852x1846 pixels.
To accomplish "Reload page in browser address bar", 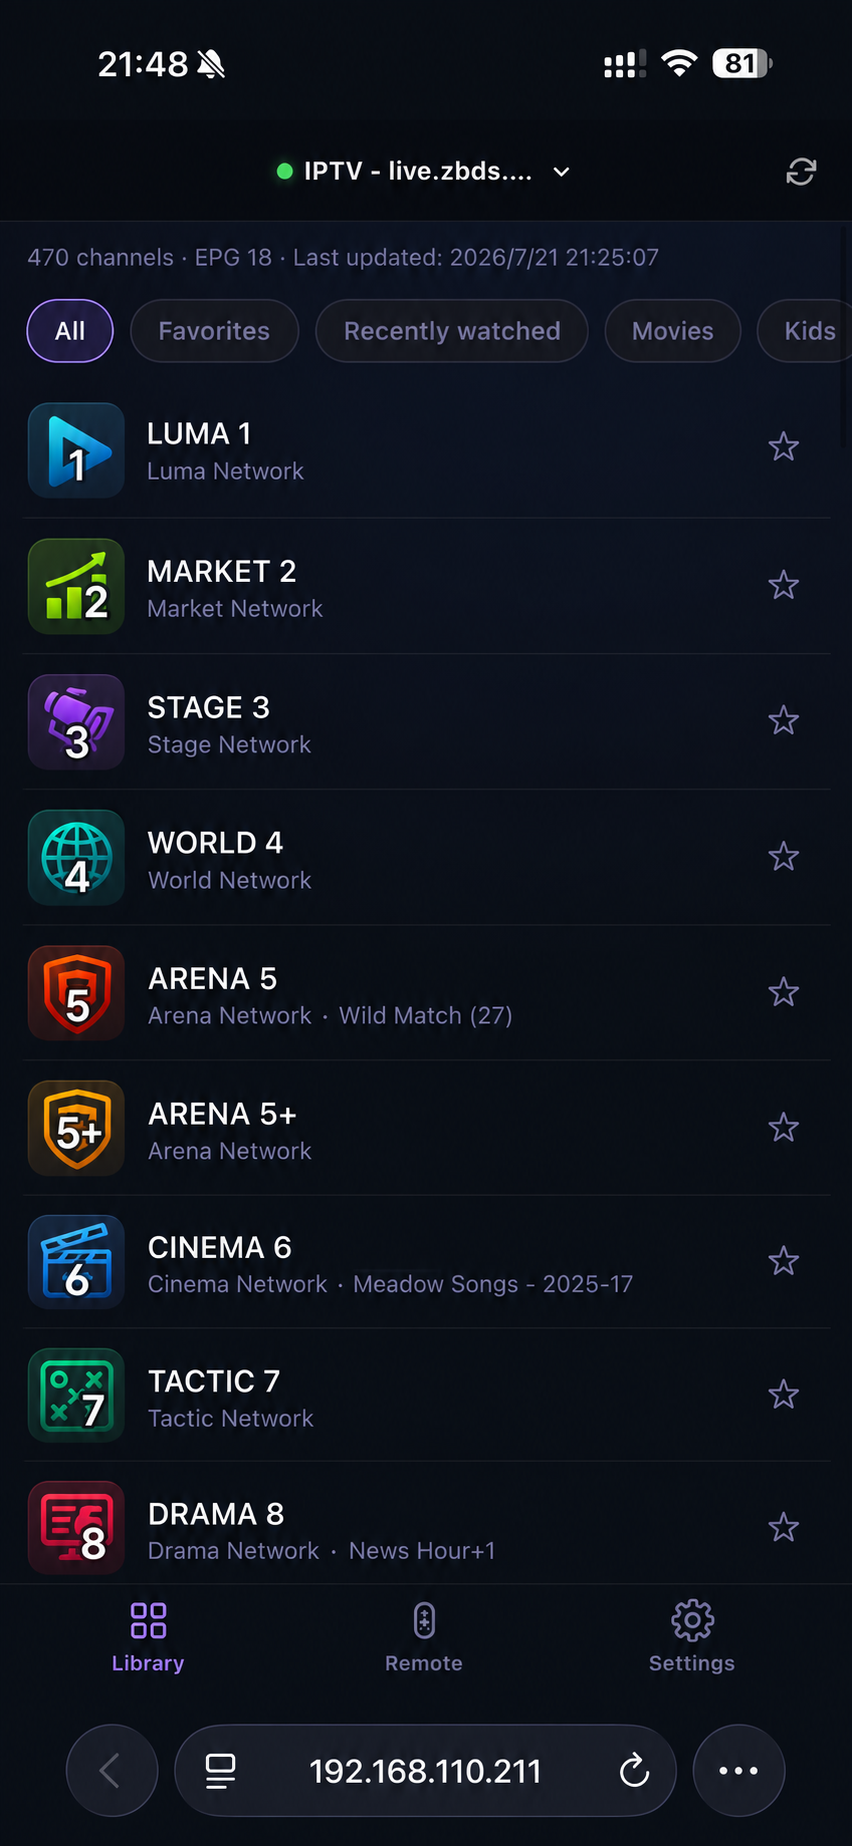I will pyautogui.click(x=634, y=1771).
